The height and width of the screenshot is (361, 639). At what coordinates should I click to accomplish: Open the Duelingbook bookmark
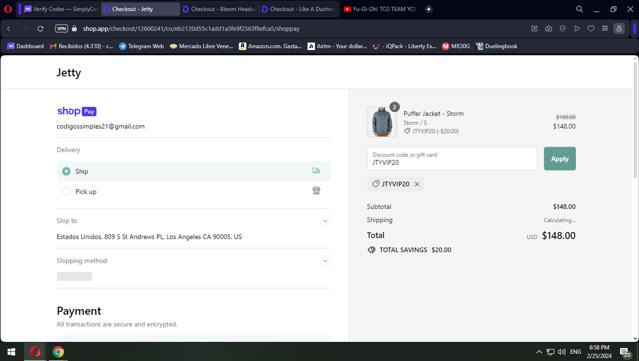coord(497,46)
